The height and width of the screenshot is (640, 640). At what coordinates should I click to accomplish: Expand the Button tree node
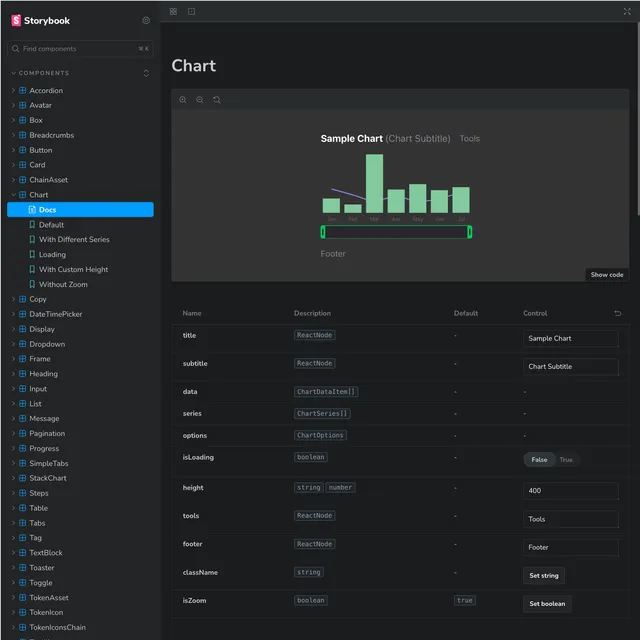13,150
